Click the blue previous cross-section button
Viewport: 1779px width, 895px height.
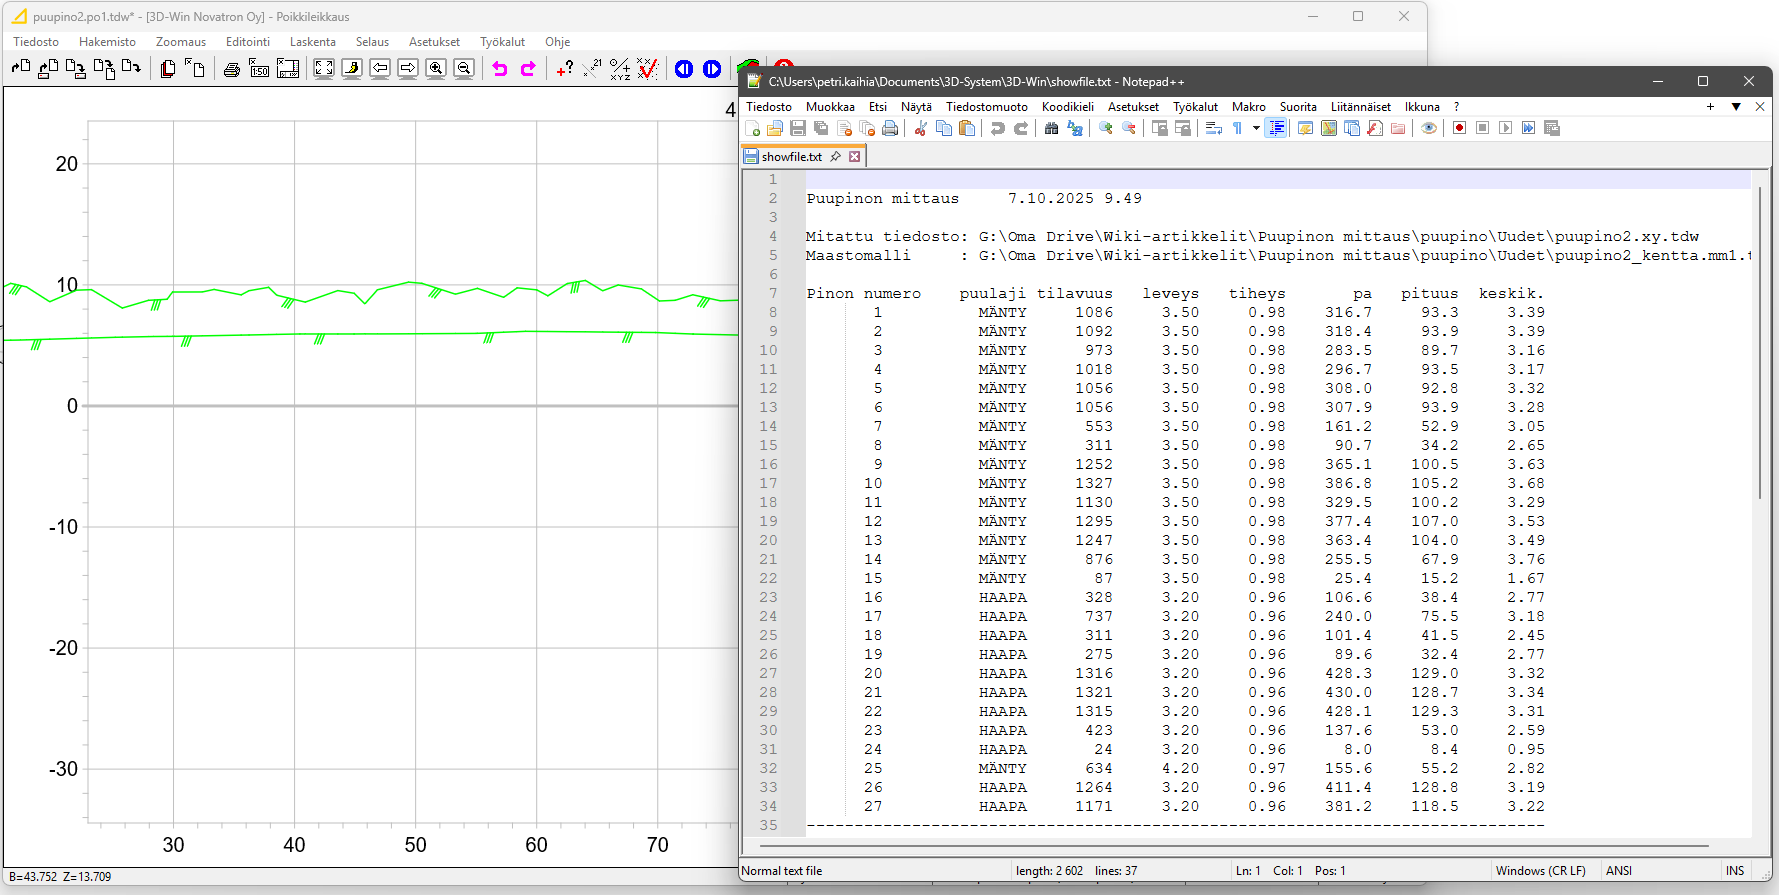click(x=684, y=68)
